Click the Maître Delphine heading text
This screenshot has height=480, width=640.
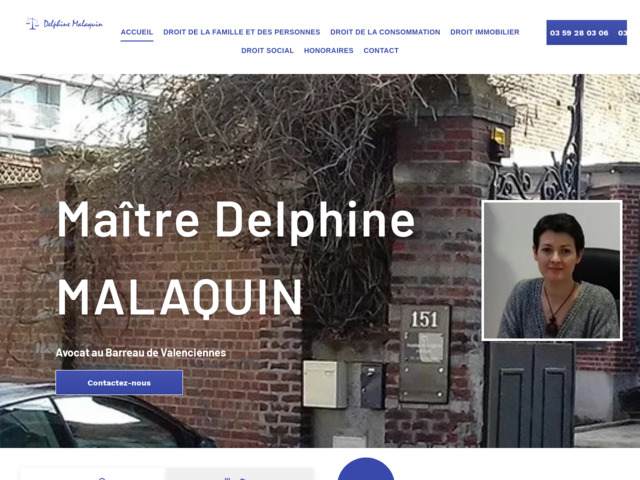(236, 220)
